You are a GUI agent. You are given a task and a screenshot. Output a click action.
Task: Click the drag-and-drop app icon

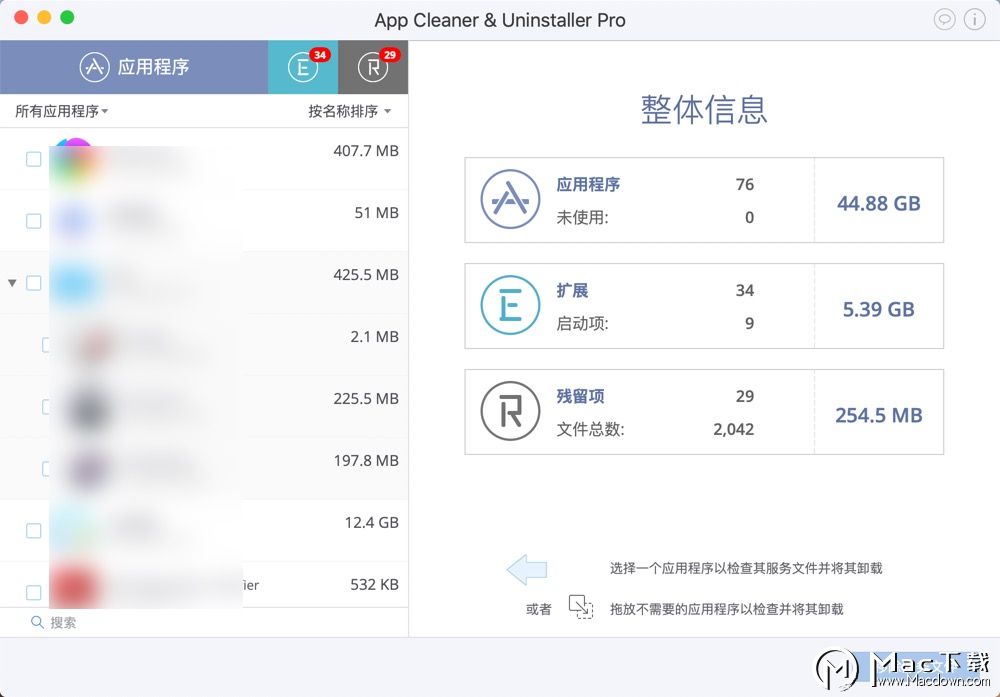pyautogui.click(x=580, y=607)
